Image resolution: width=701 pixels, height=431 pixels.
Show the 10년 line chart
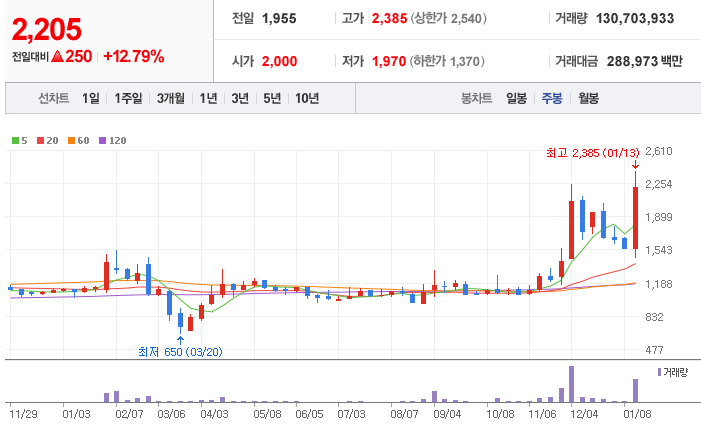point(307,98)
